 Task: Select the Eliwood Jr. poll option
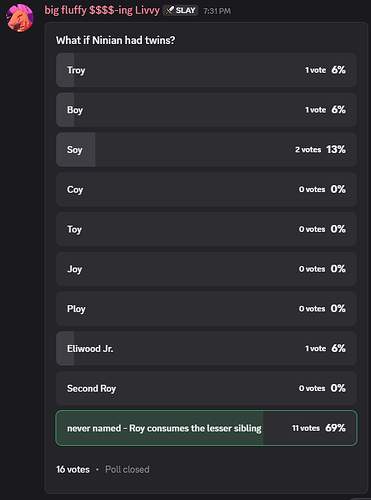[206, 348]
